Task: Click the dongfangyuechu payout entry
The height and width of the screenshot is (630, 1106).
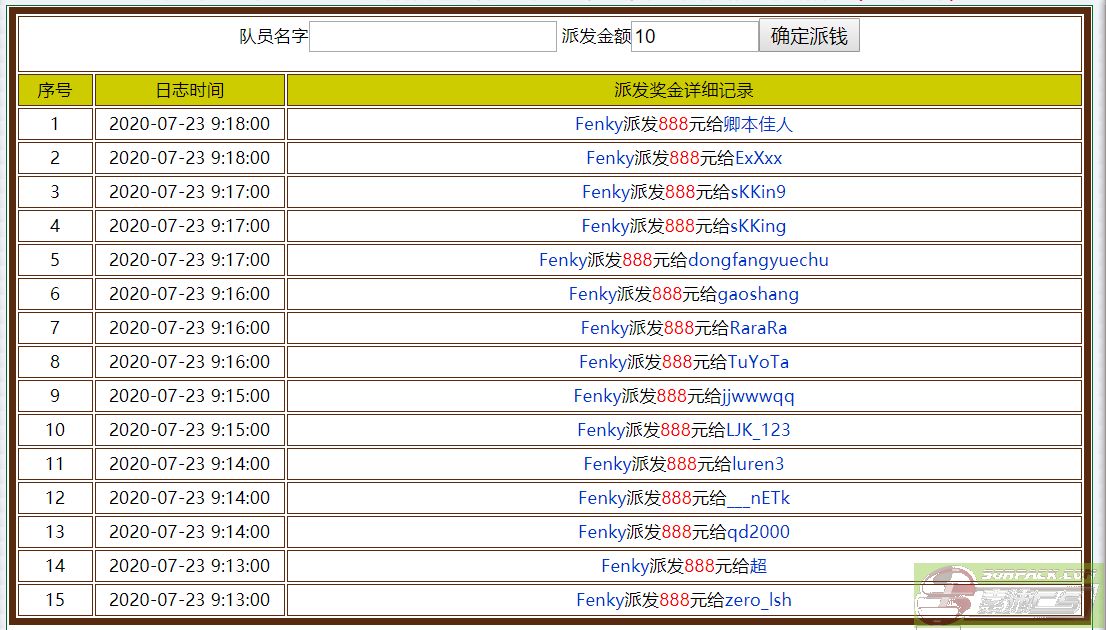Action: click(684, 260)
